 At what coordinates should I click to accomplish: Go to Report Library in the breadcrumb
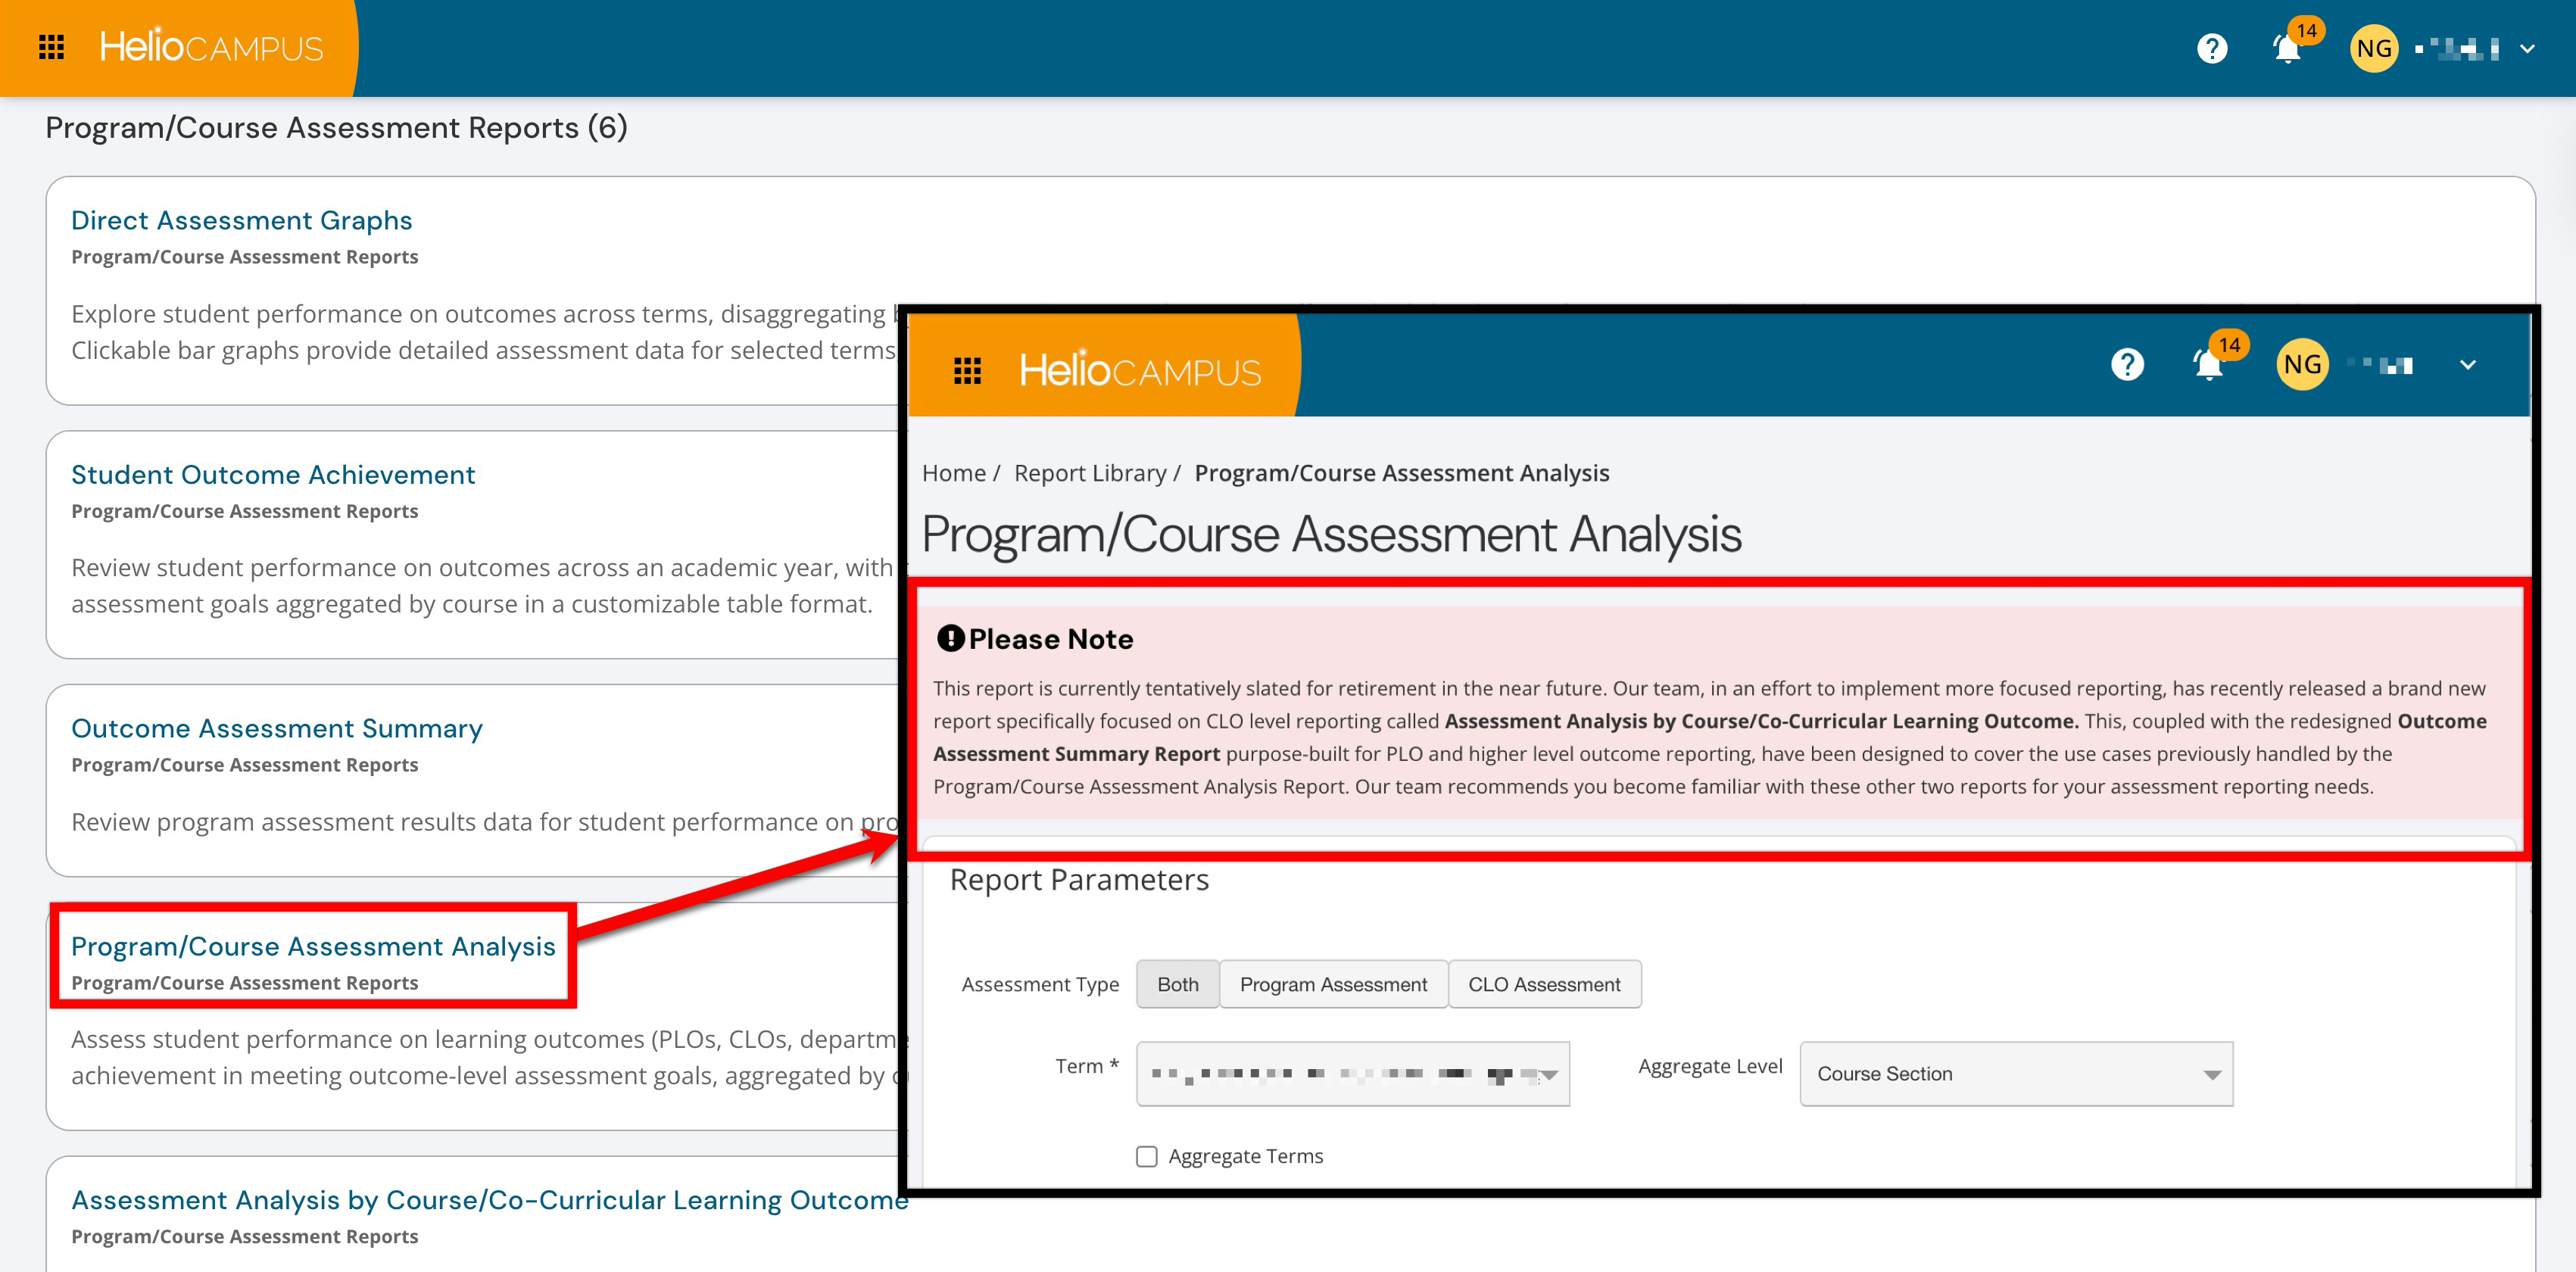(1090, 473)
